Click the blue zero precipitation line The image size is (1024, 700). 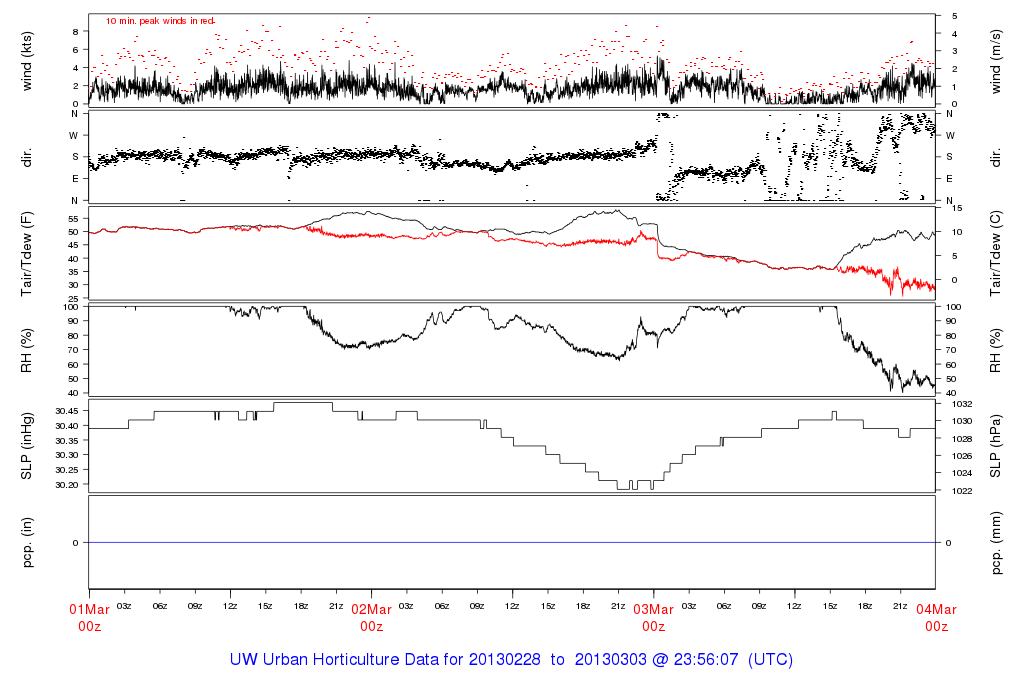point(512,543)
